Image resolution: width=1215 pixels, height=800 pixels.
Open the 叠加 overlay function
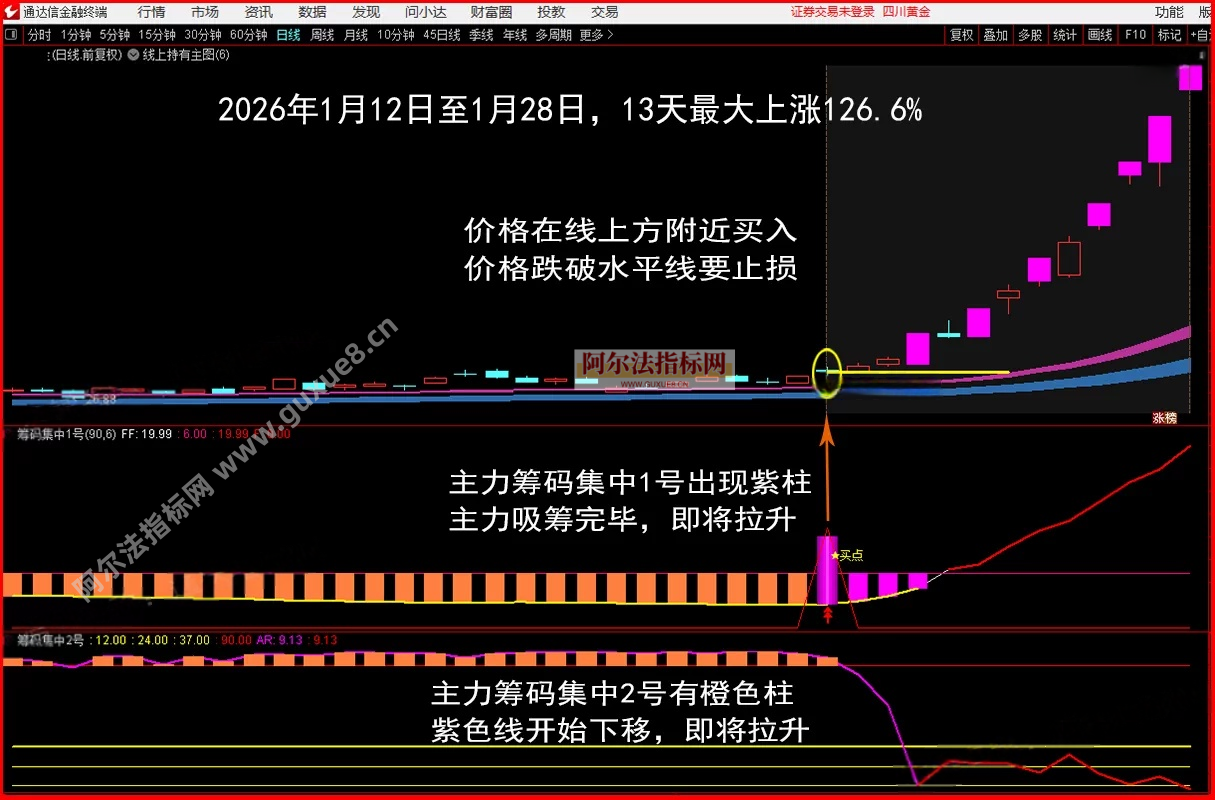tap(995, 34)
